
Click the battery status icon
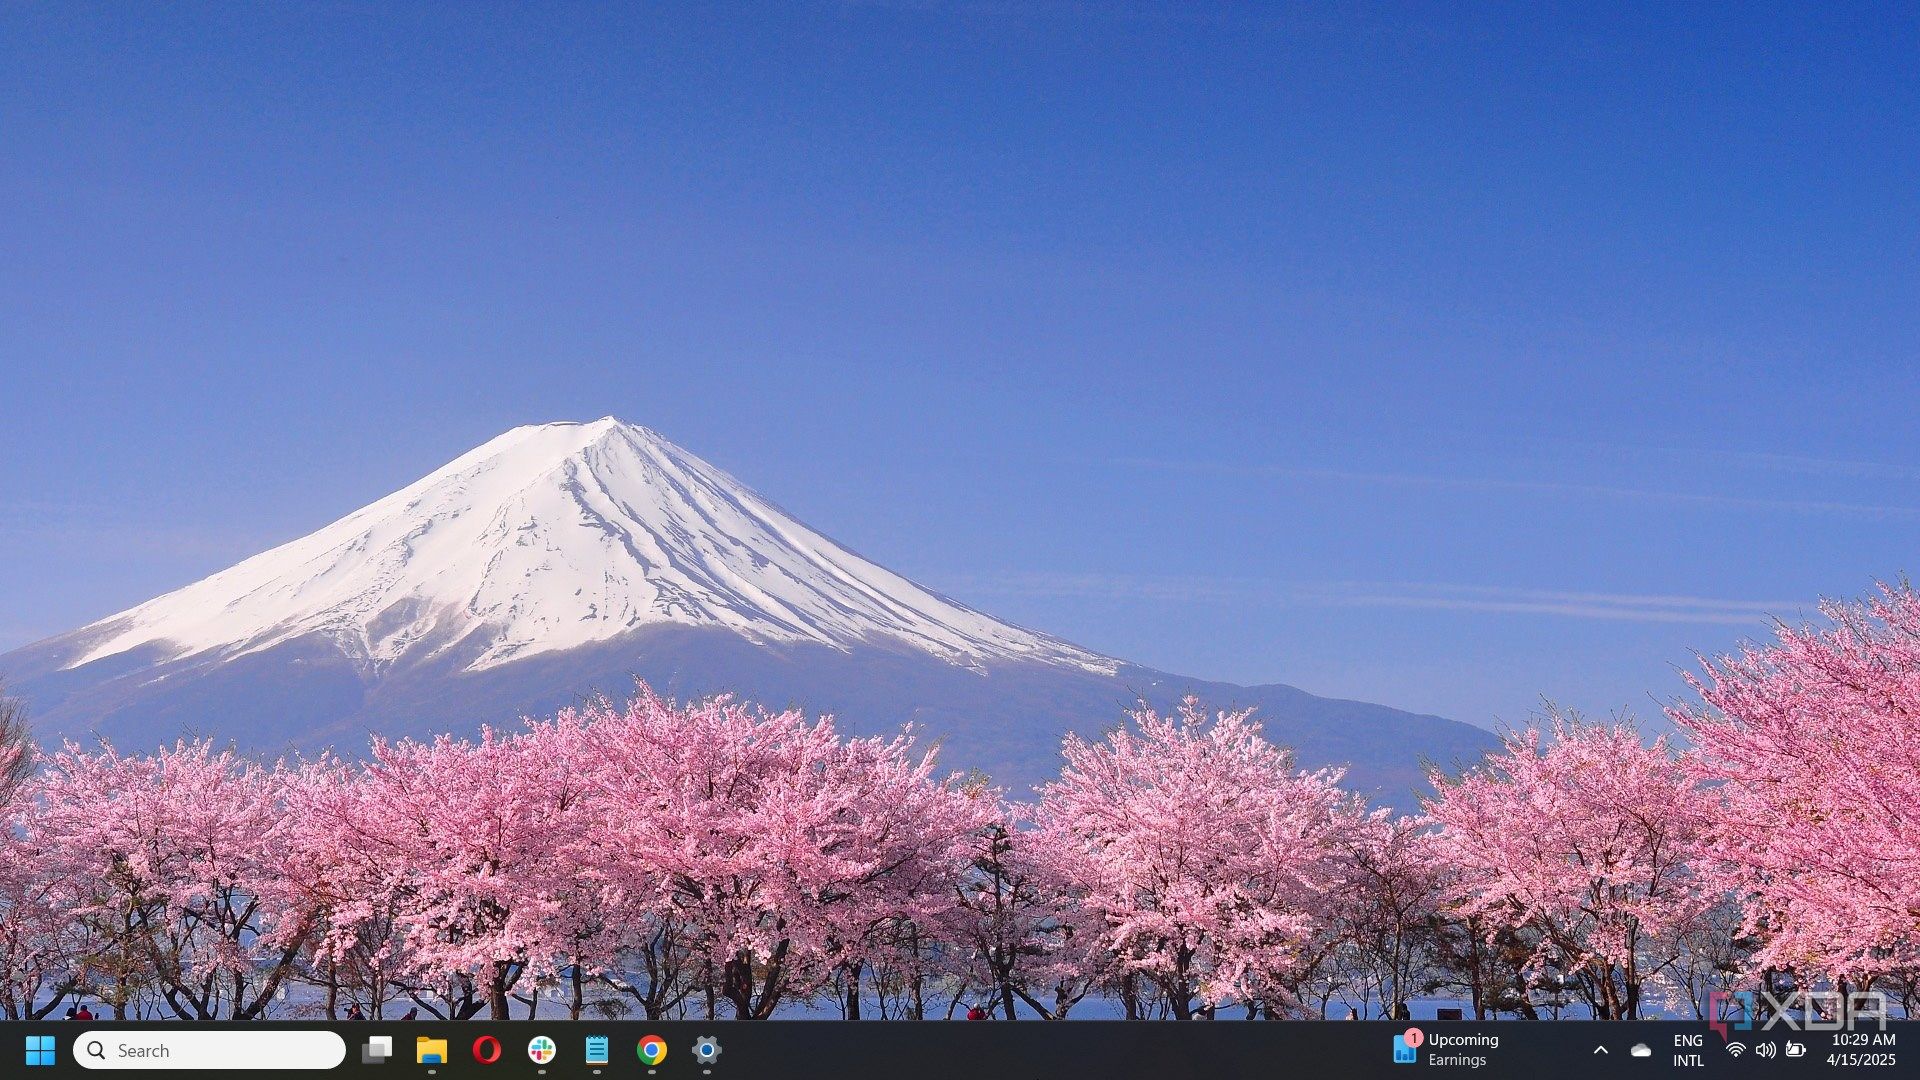[1796, 1050]
